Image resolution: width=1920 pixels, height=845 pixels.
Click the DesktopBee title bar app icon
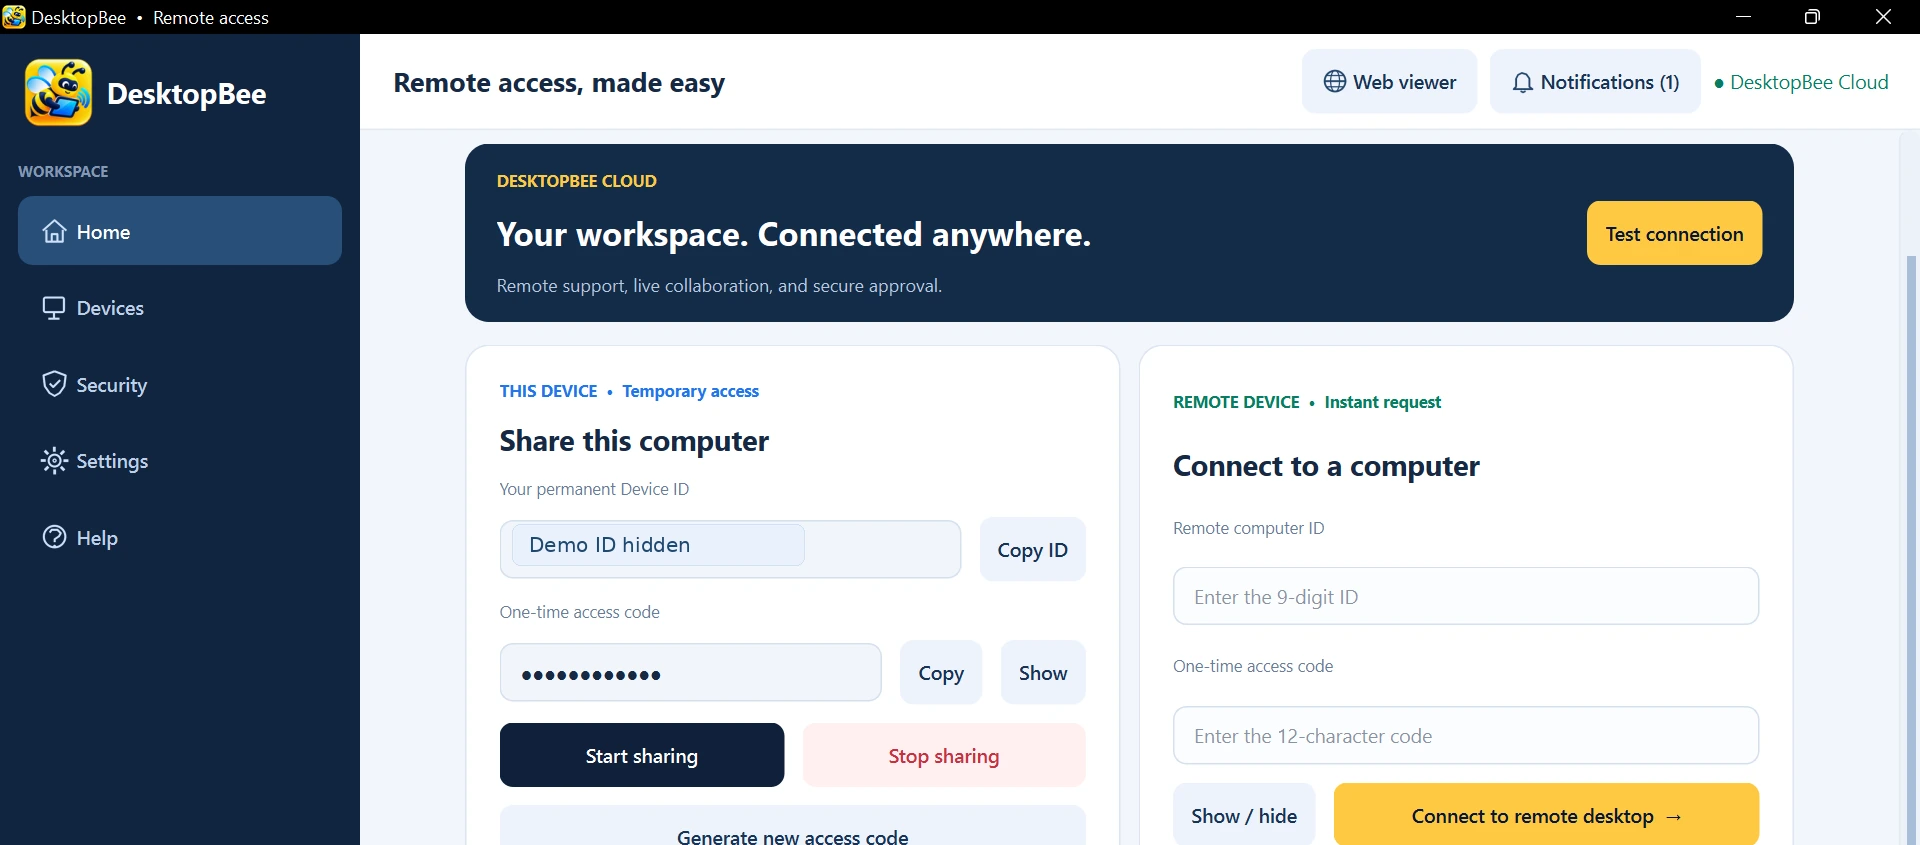tap(14, 16)
